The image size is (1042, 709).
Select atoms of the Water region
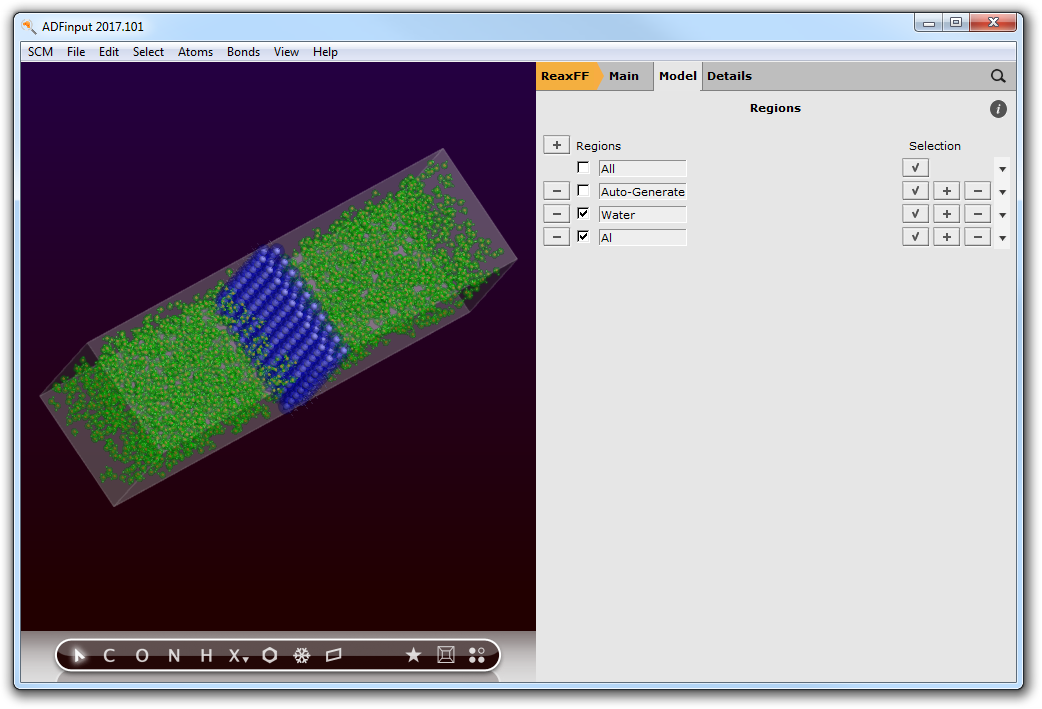coord(915,214)
